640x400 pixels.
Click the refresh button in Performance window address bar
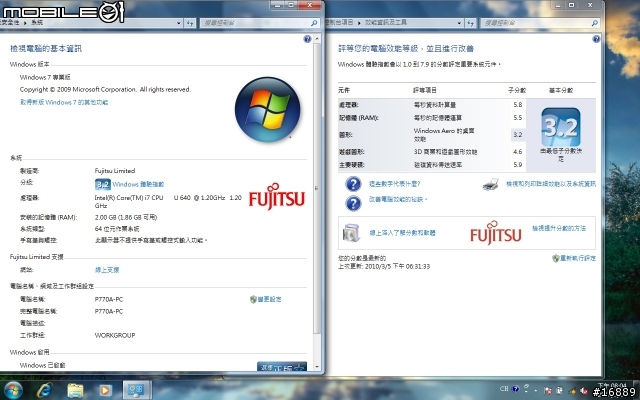[x=471, y=23]
